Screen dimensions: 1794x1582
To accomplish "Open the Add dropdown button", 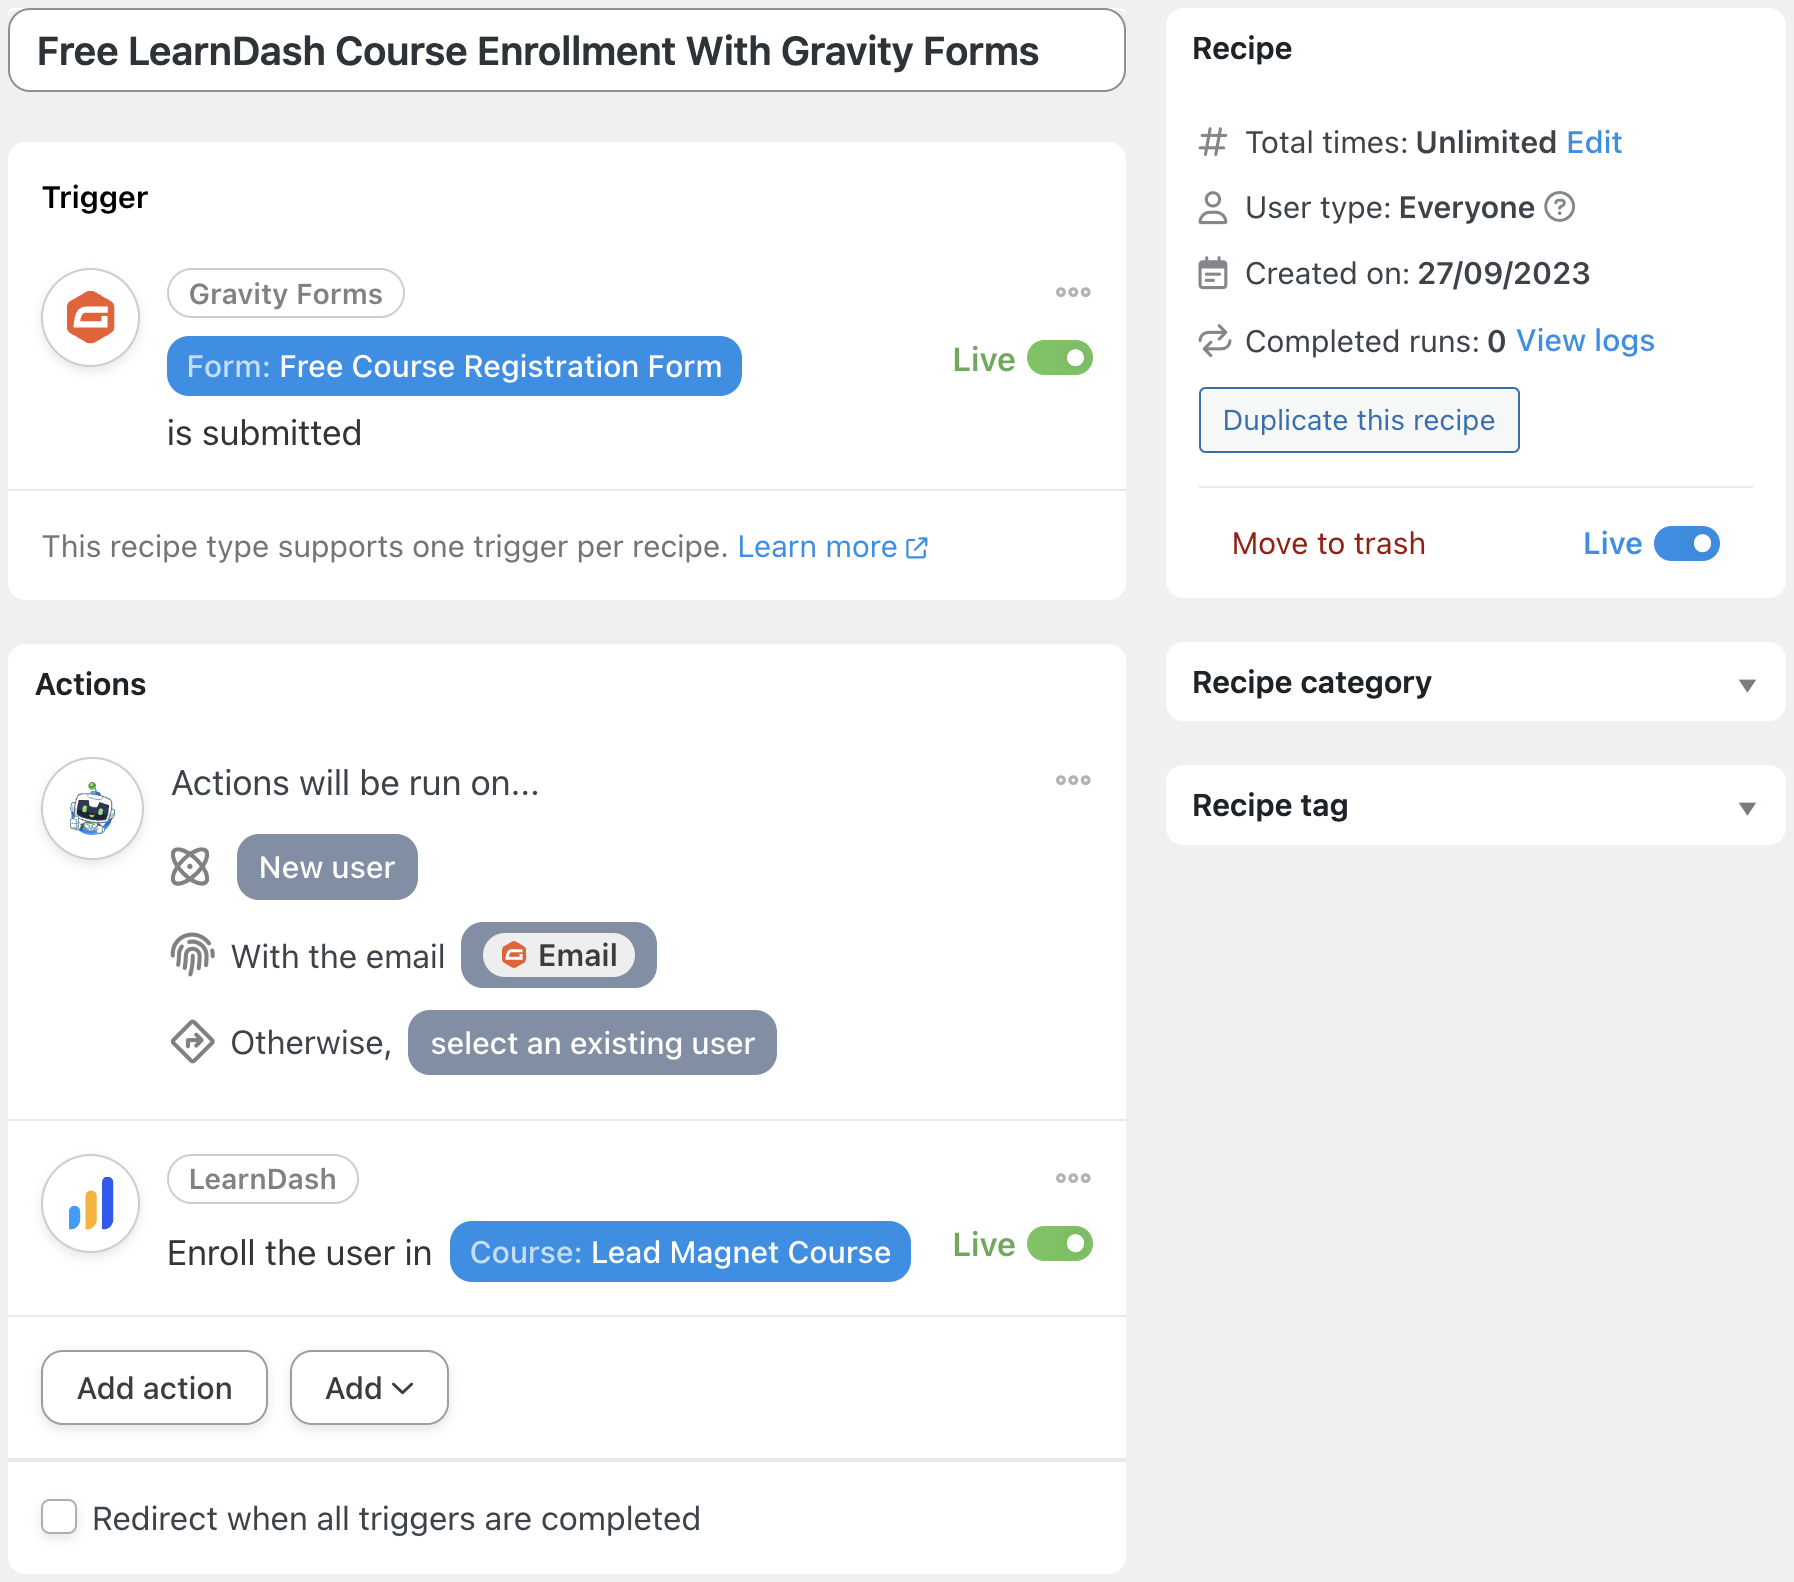I will (369, 1388).
